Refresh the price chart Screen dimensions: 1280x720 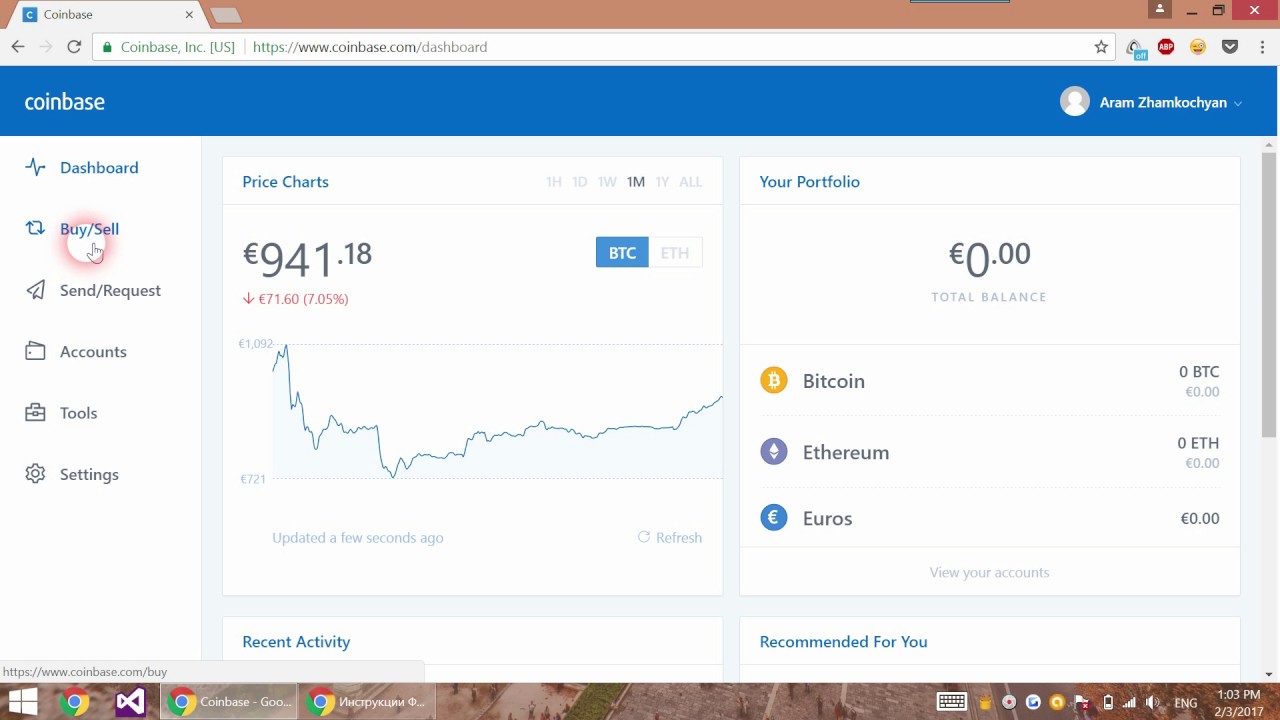pyautogui.click(x=670, y=538)
